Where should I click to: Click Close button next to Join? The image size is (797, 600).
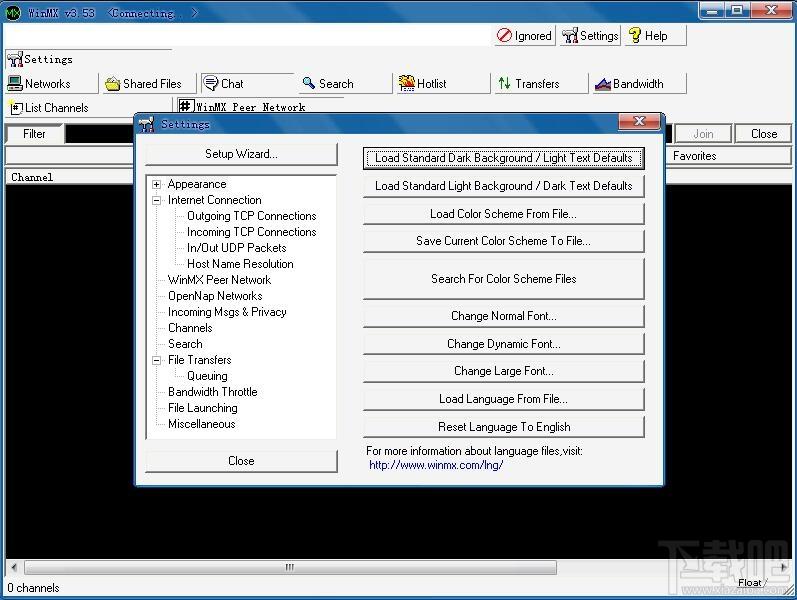coord(763,134)
